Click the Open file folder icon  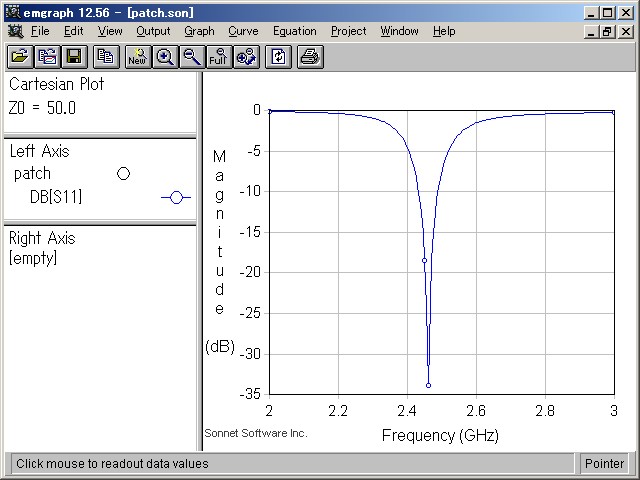tap(20, 57)
